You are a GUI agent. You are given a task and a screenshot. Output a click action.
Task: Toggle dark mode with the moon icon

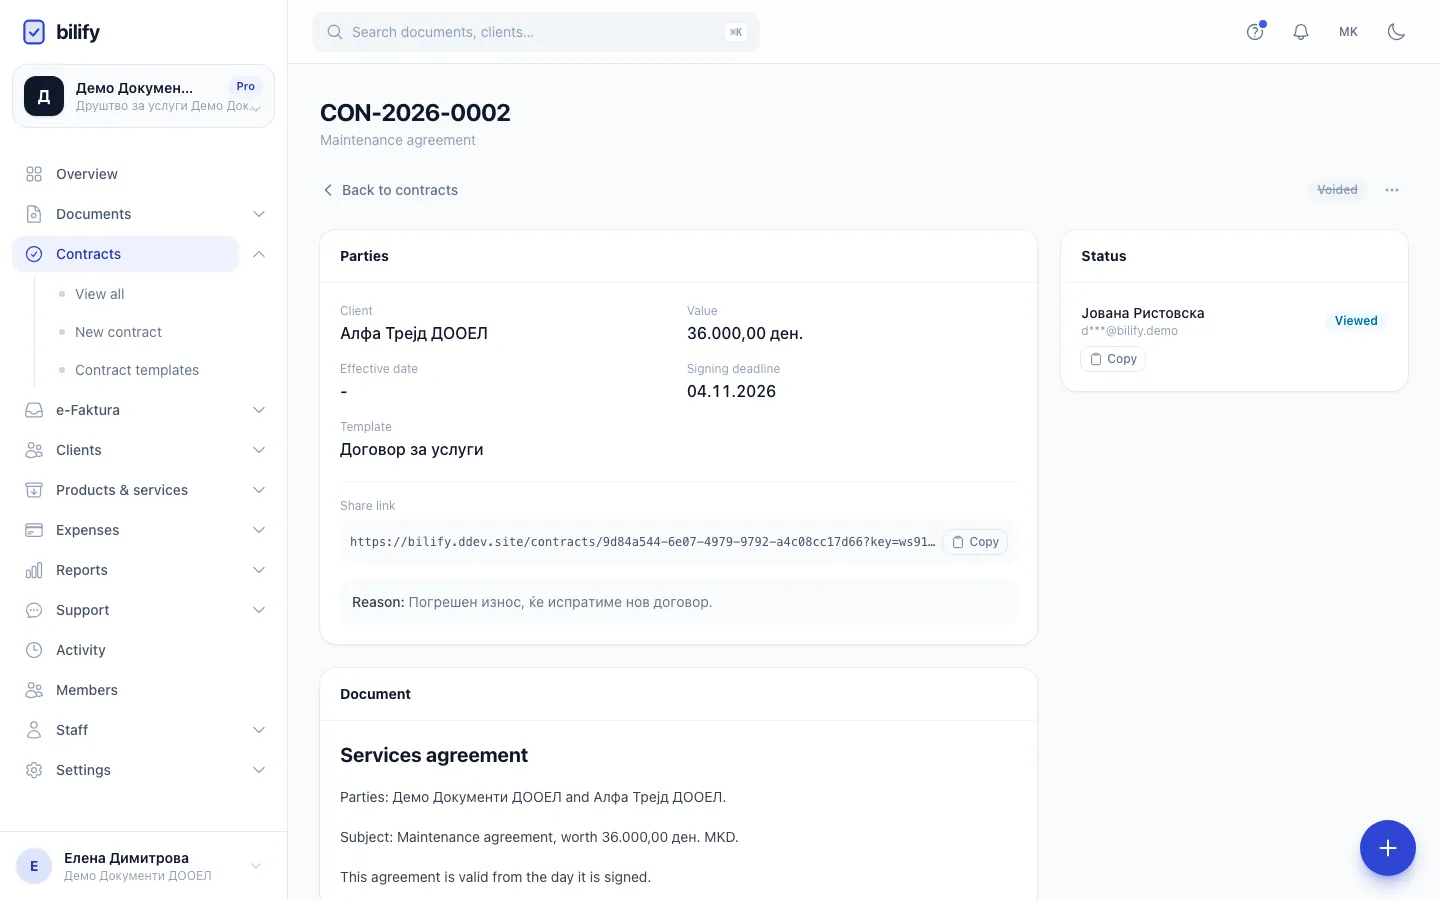[x=1396, y=32]
